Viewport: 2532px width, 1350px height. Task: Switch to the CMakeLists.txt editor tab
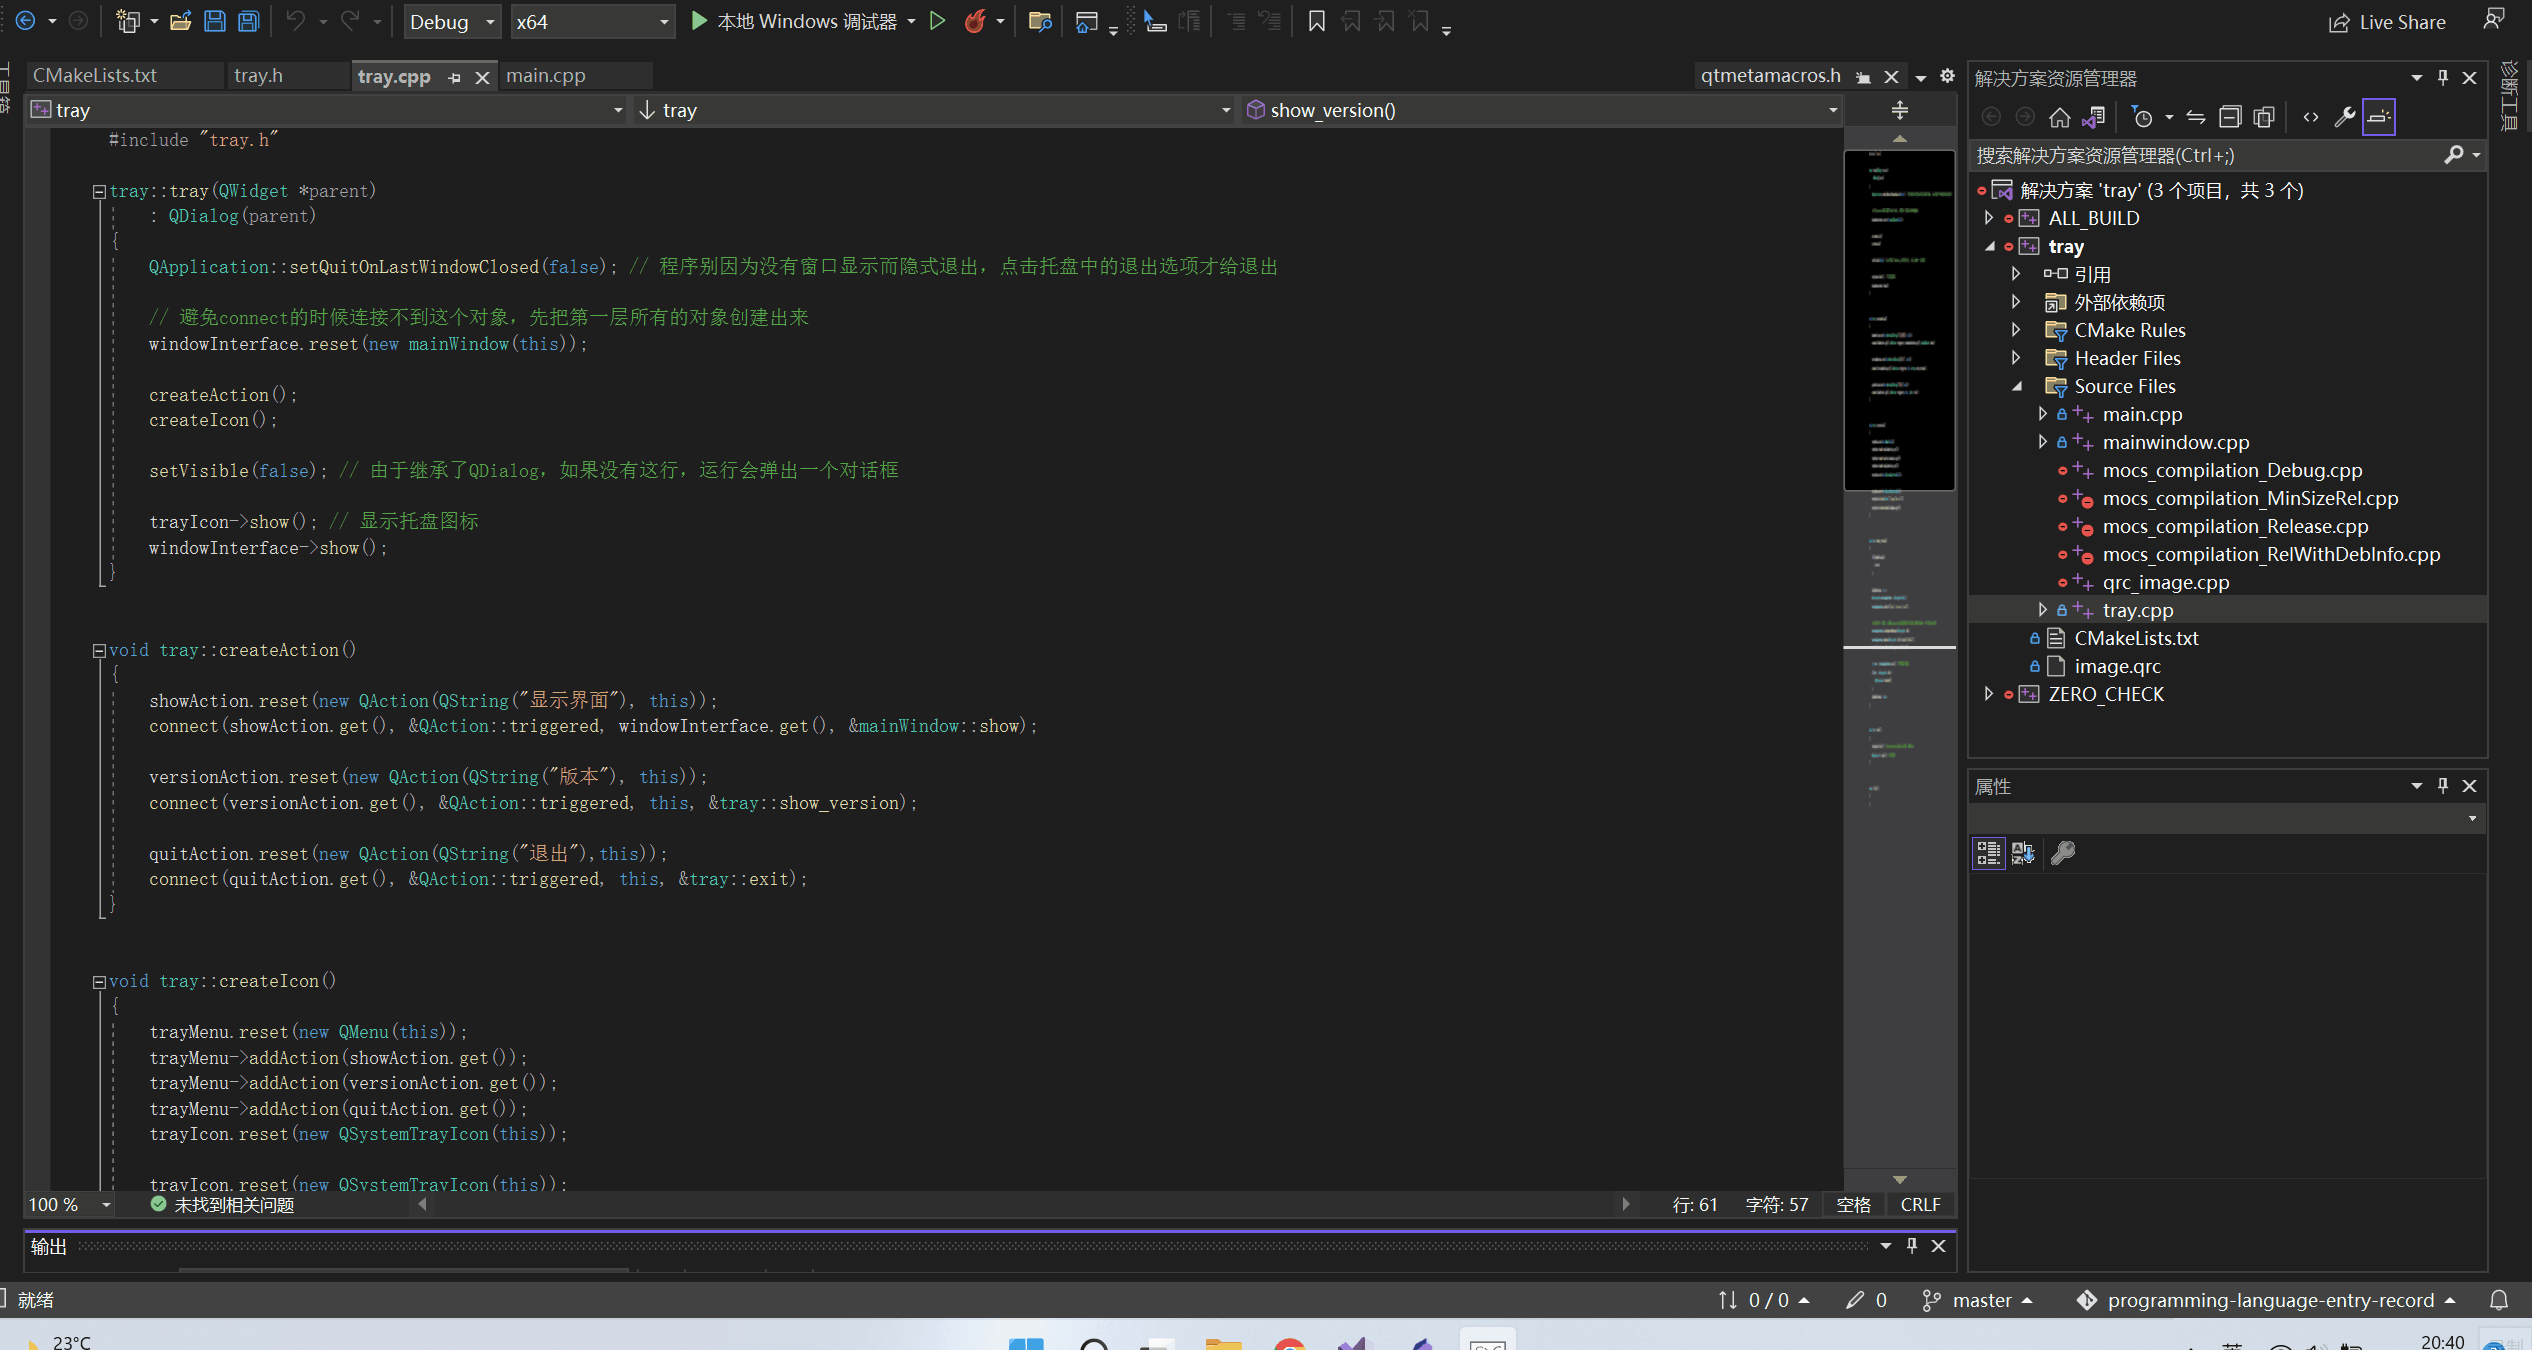tap(95, 76)
